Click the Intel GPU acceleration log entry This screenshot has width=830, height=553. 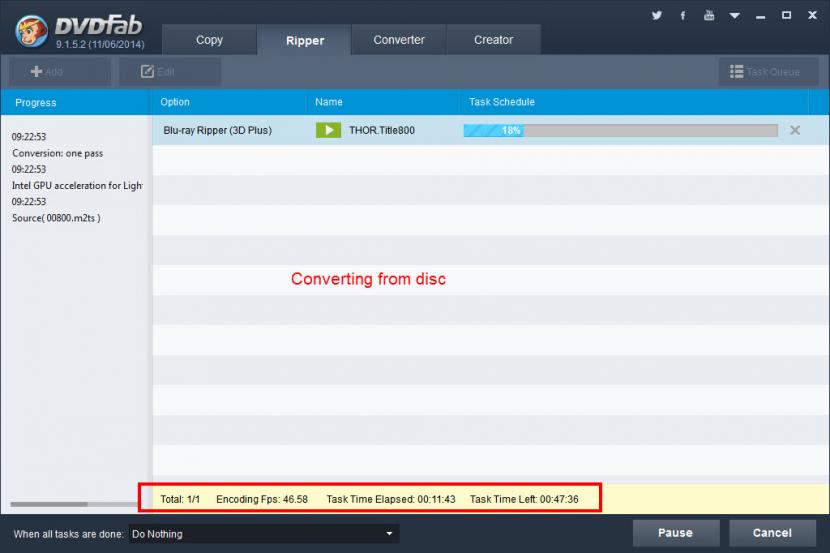point(77,186)
